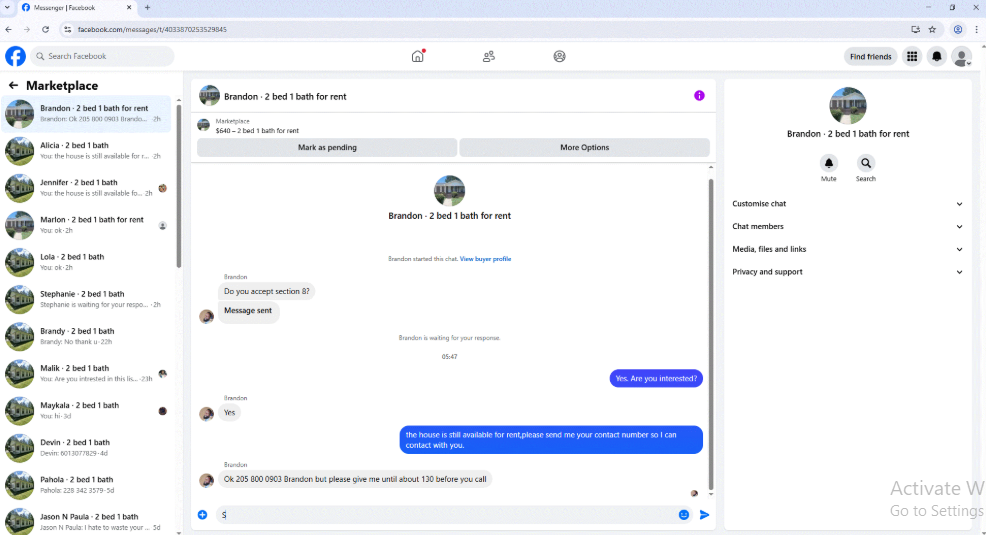Click right panel listing profile photo
Screen dimensions: 986x535
click(848, 106)
